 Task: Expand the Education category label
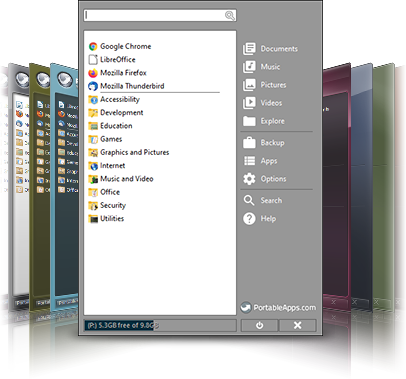(x=116, y=126)
